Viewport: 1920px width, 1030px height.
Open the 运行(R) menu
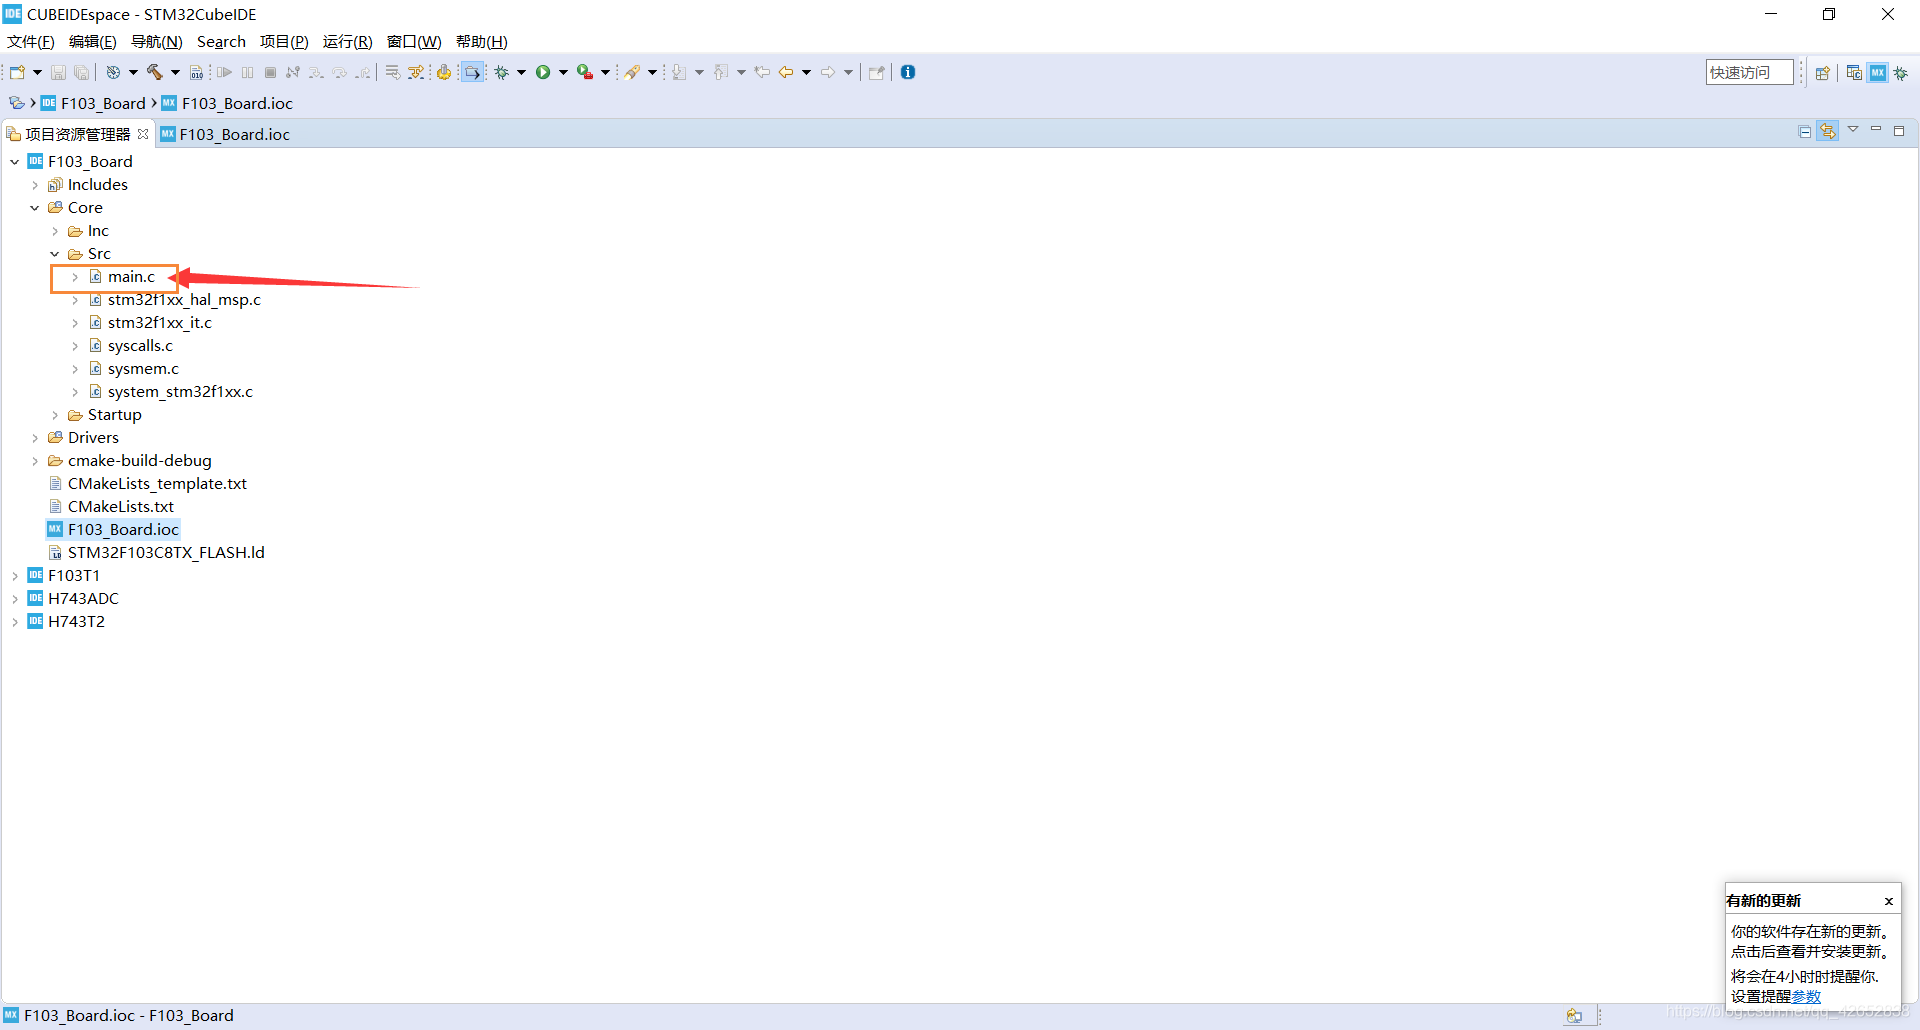[x=347, y=42]
